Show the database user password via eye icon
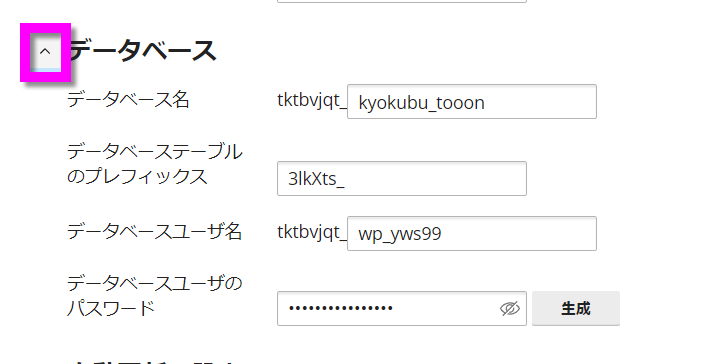 click(x=510, y=309)
